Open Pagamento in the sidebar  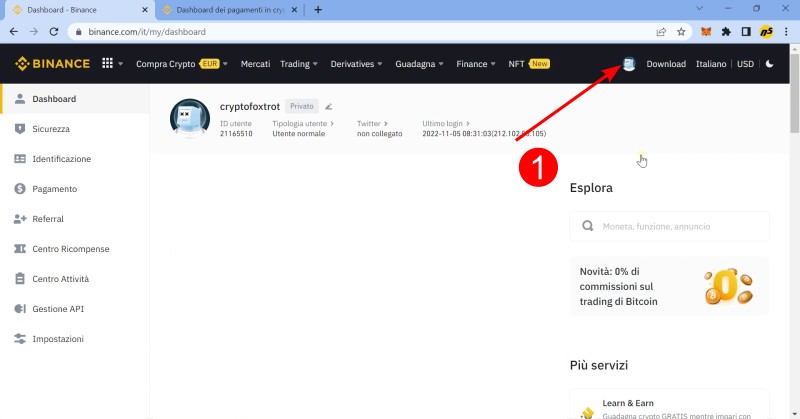click(x=75, y=189)
